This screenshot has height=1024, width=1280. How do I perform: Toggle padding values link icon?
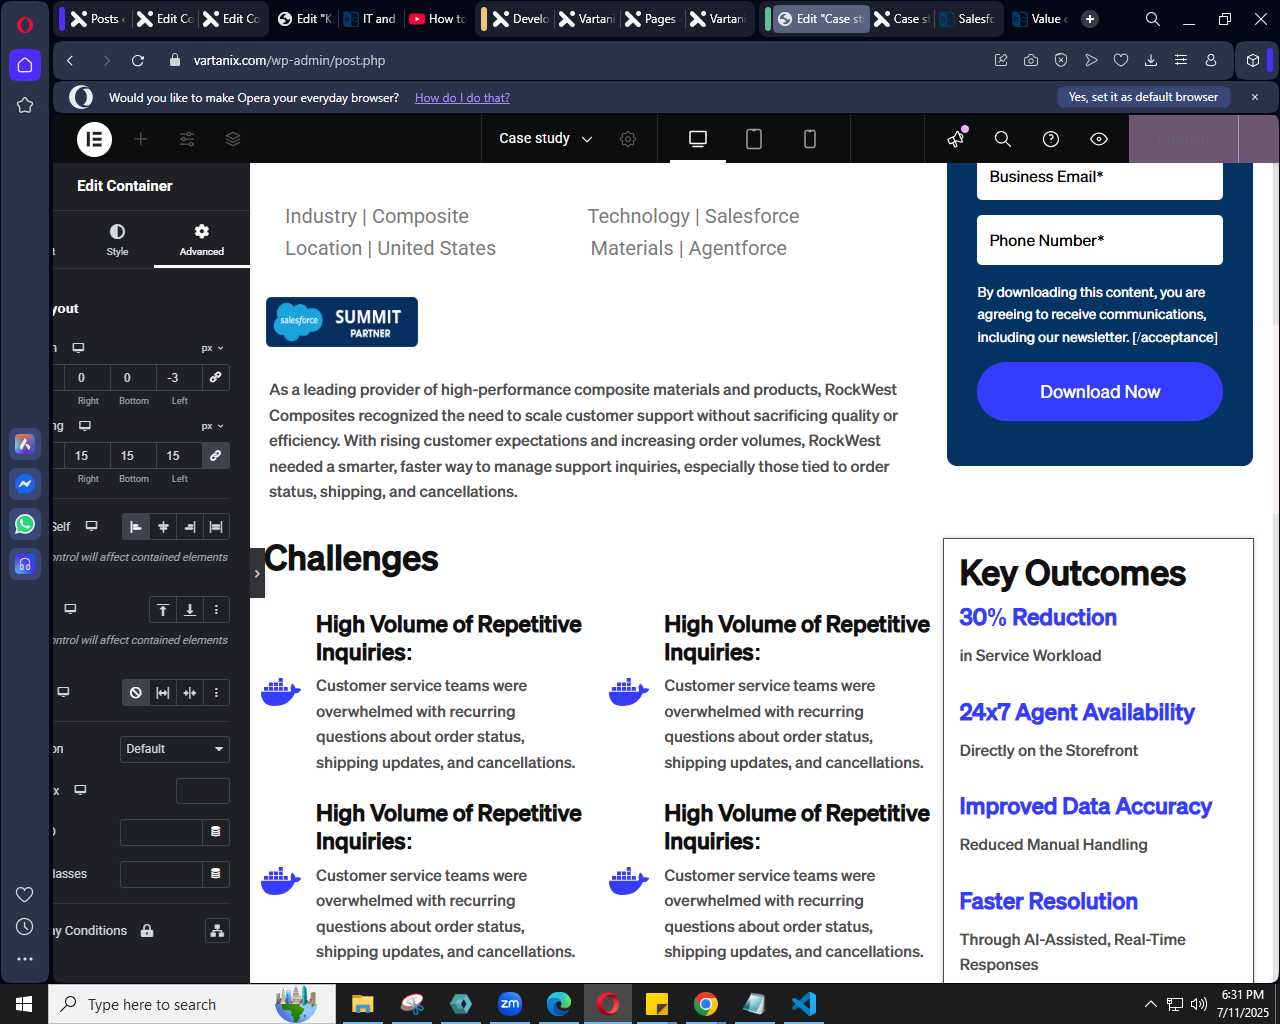click(x=215, y=455)
